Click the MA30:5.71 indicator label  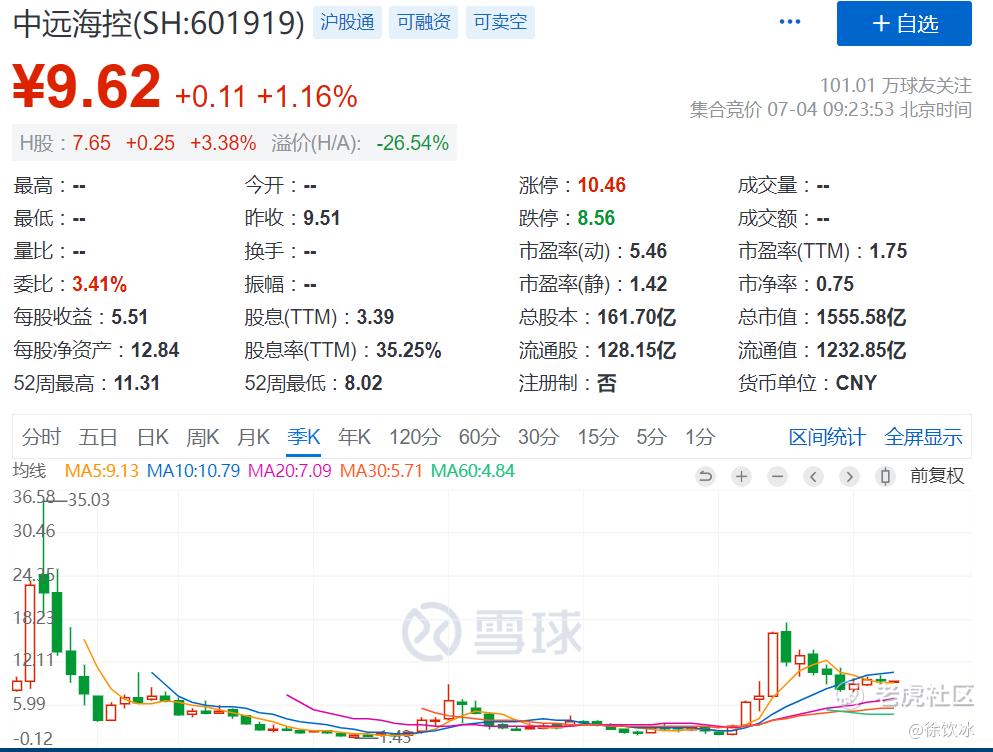pos(381,471)
